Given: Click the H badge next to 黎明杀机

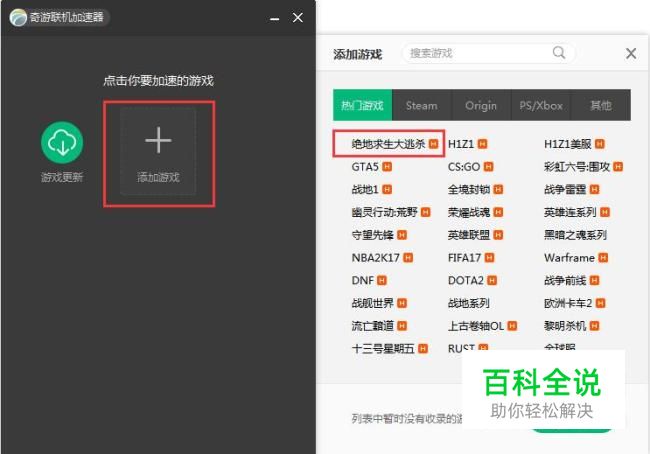Looking at the screenshot, I should tap(595, 326).
